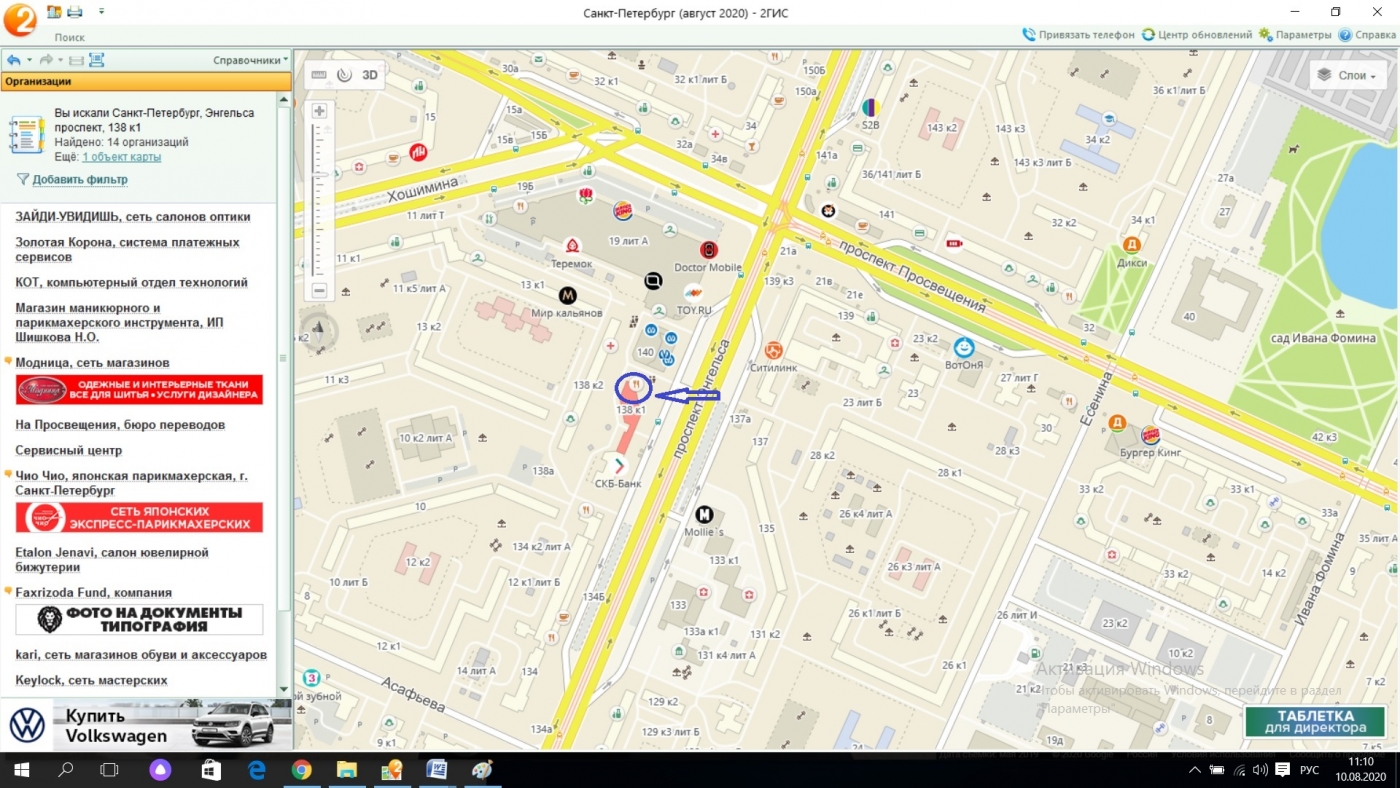This screenshot has height=788, width=1400.
Task: Click the Купить Volkswagen ad banner
Action: [146, 725]
